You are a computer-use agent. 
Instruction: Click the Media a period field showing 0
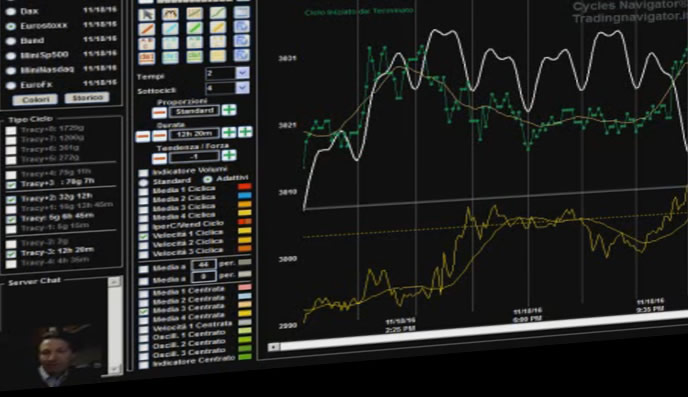[x=203, y=277]
